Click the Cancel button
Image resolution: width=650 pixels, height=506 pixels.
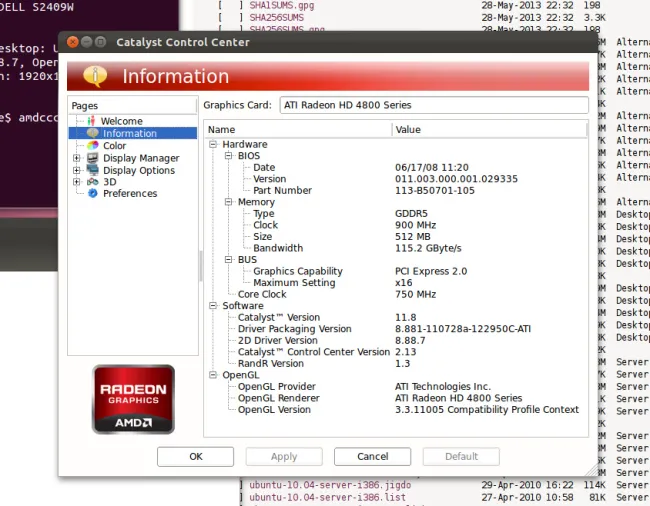pos(372,456)
